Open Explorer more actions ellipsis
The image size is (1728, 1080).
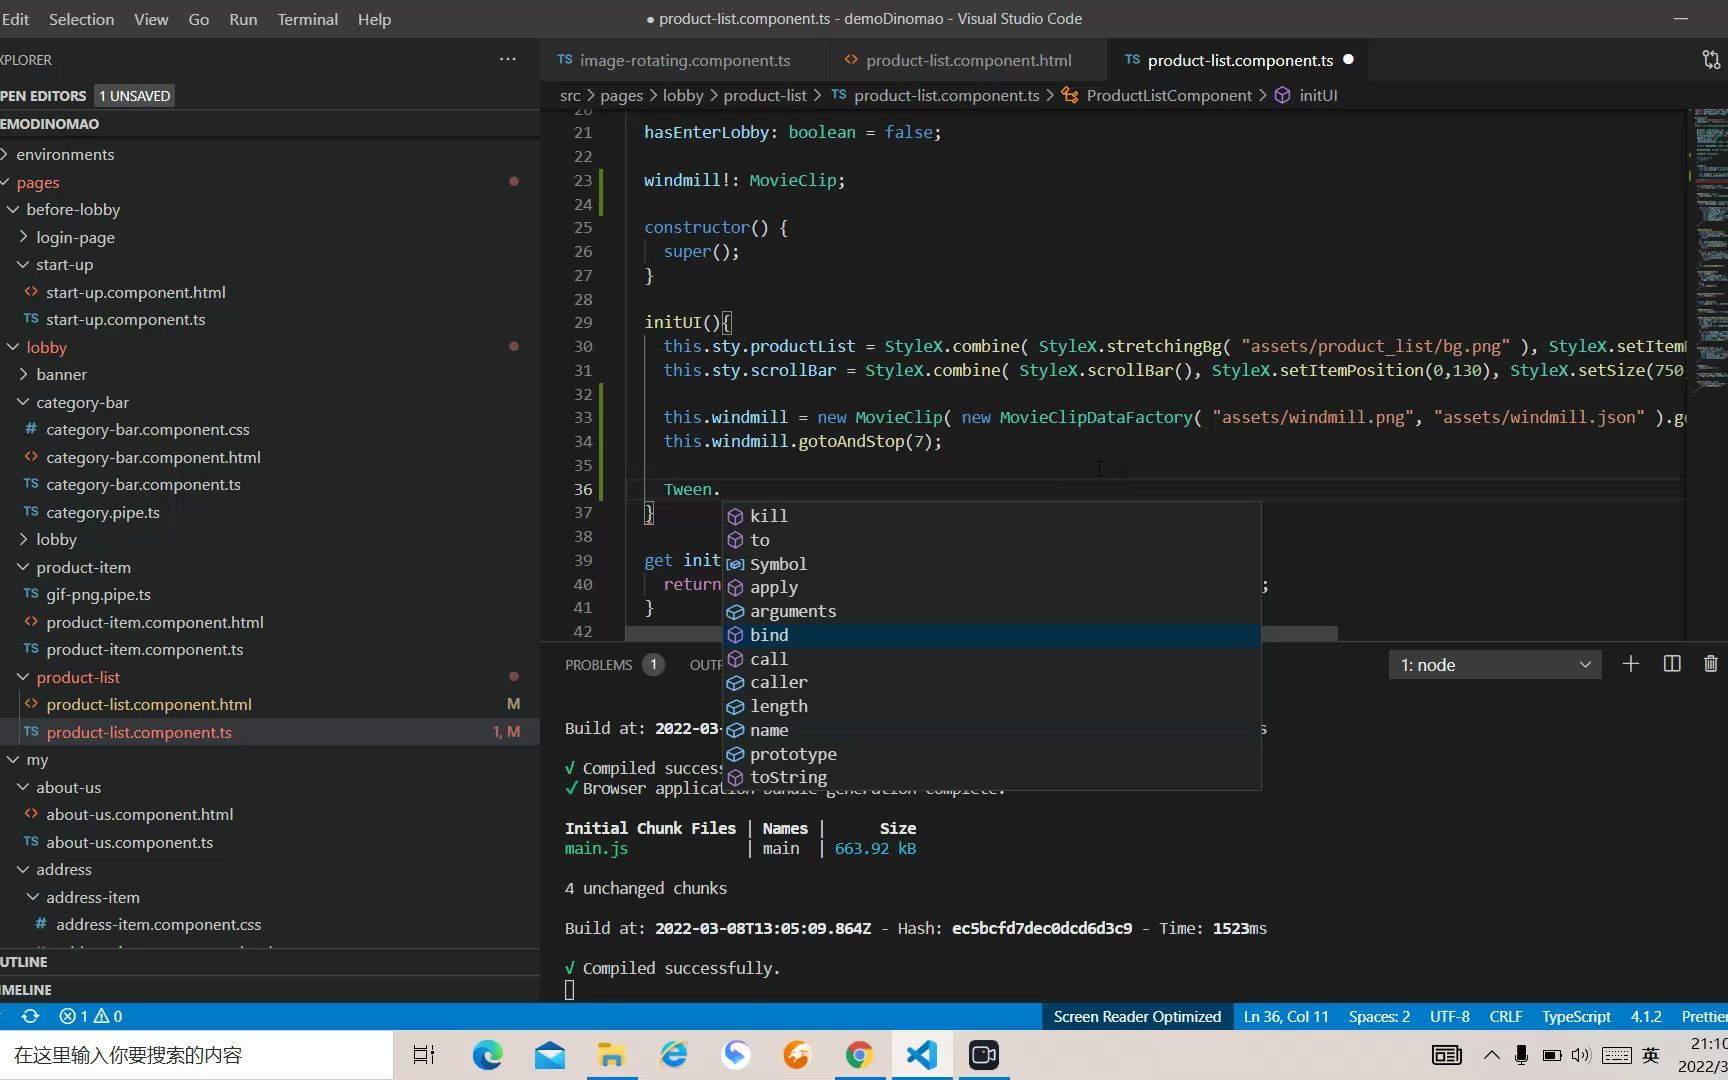tap(508, 59)
